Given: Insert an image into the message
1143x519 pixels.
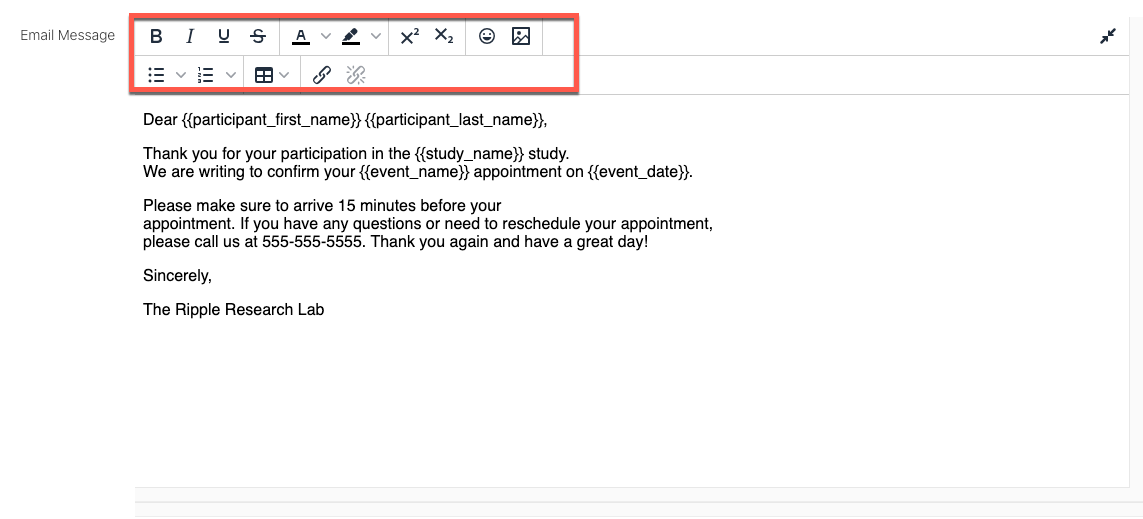Looking at the screenshot, I should point(520,36).
